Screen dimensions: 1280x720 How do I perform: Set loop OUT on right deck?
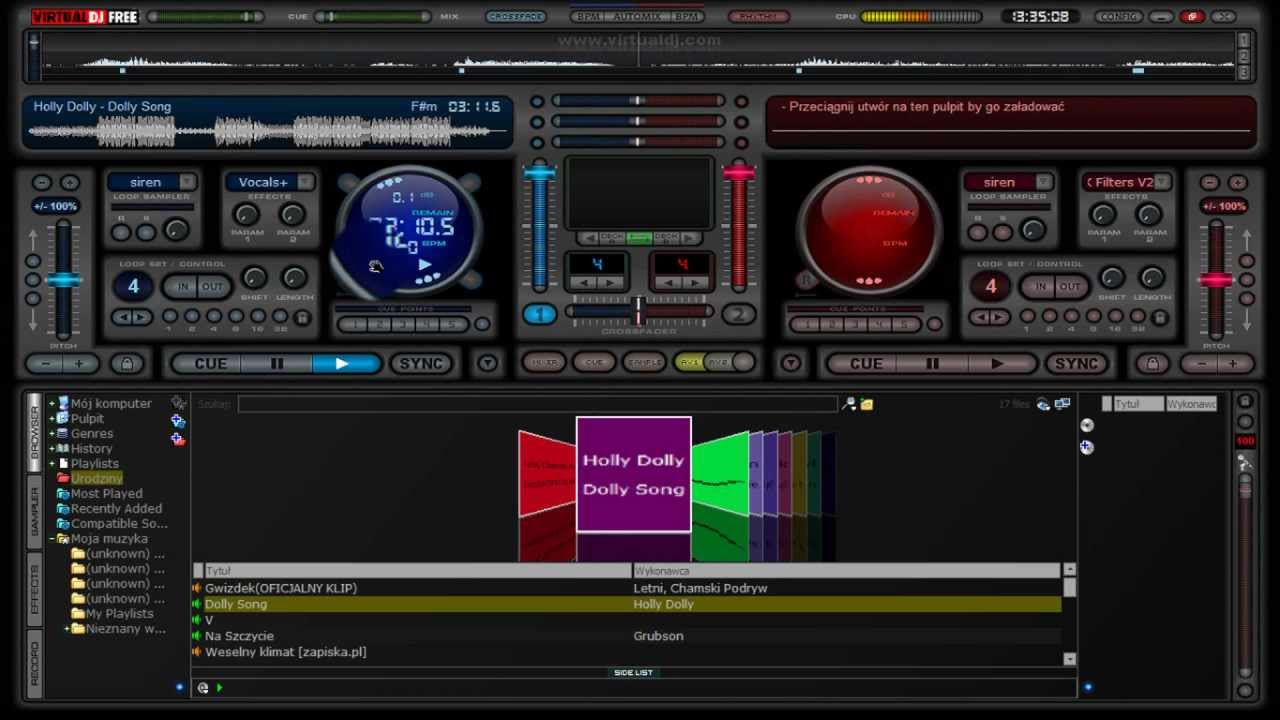point(1070,286)
